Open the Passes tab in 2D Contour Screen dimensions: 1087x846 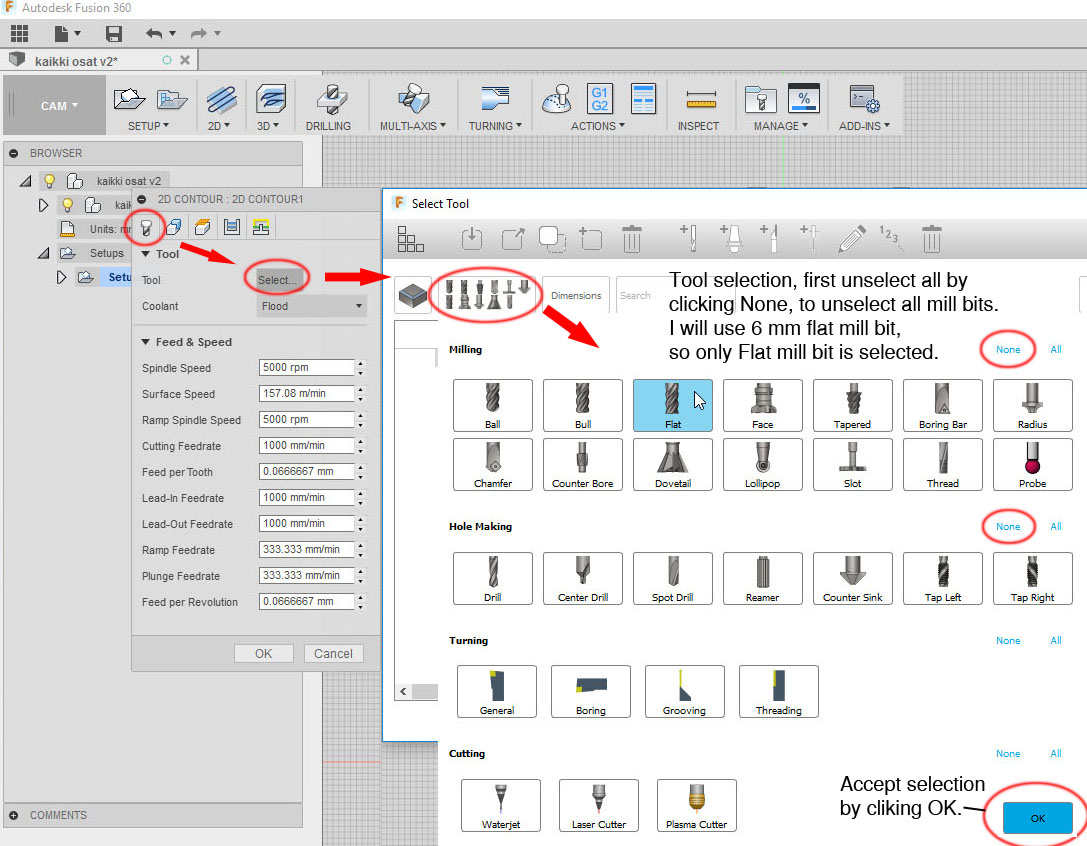coord(232,227)
